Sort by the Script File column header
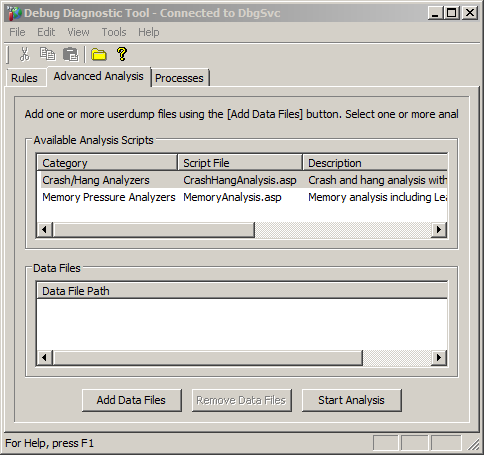The height and width of the screenshot is (455, 484). point(240,163)
